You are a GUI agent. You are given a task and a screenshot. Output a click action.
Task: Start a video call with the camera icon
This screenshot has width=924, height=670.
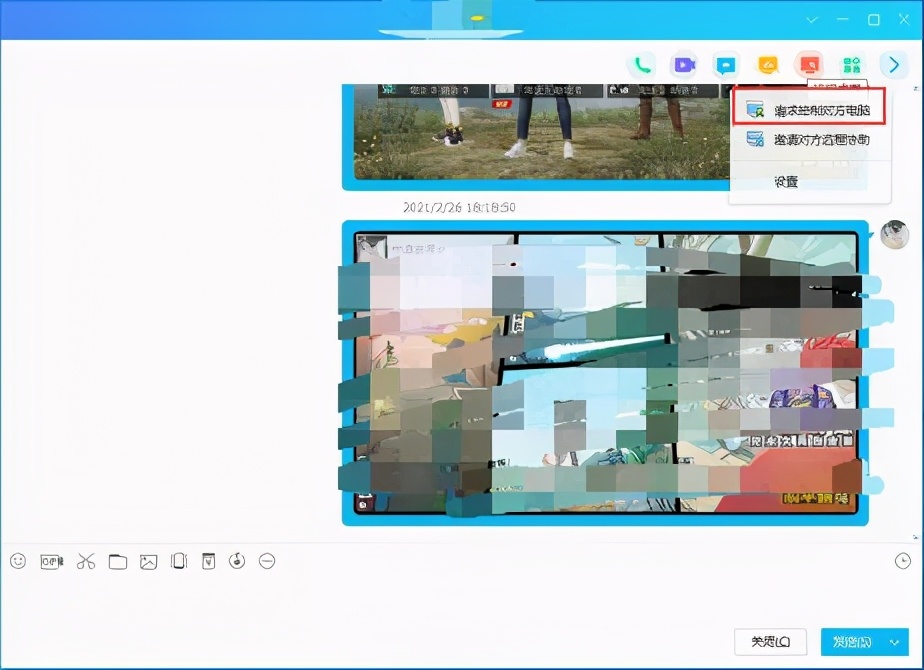point(684,65)
